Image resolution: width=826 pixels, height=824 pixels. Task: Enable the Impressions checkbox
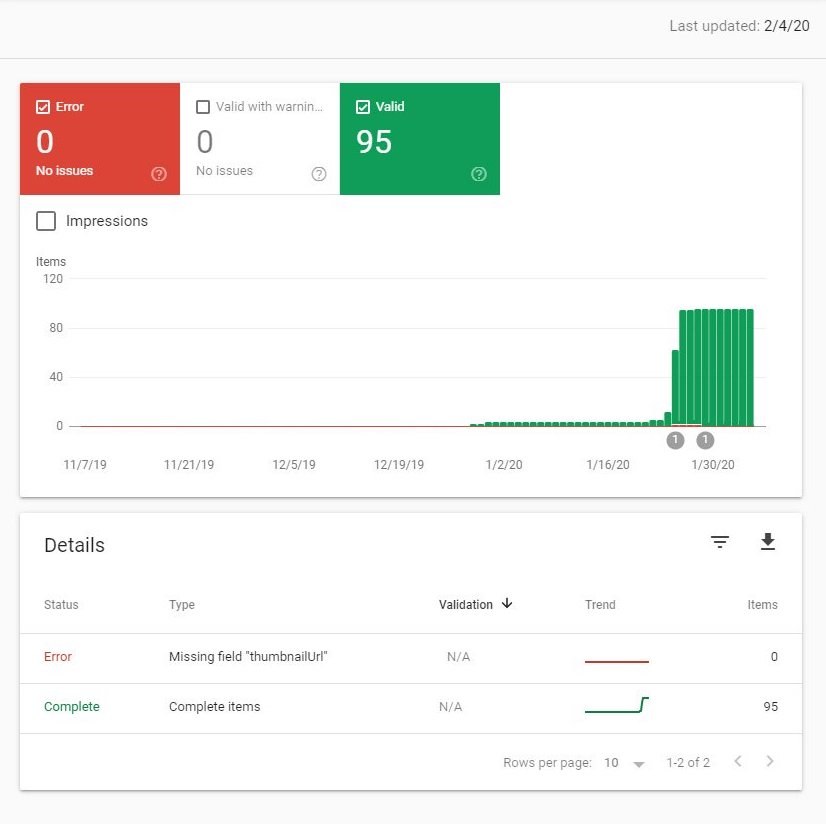(x=46, y=221)
